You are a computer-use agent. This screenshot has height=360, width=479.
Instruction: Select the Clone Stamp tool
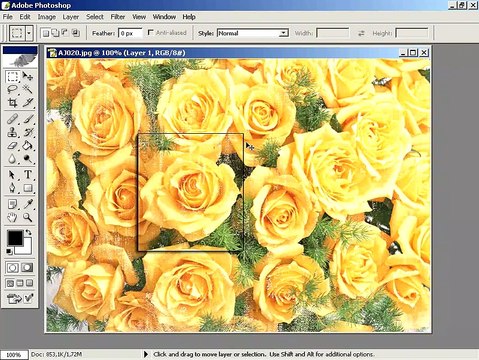(12, 132)
